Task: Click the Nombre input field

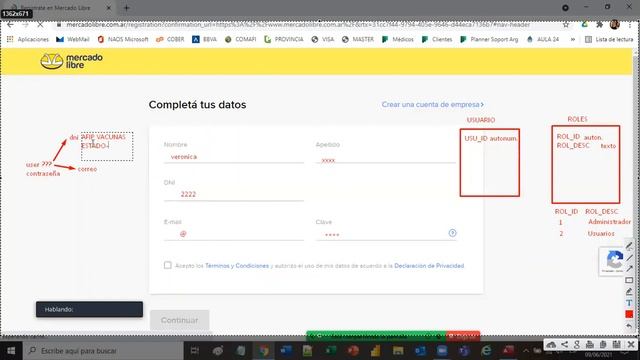Action: tap(233, 157)
